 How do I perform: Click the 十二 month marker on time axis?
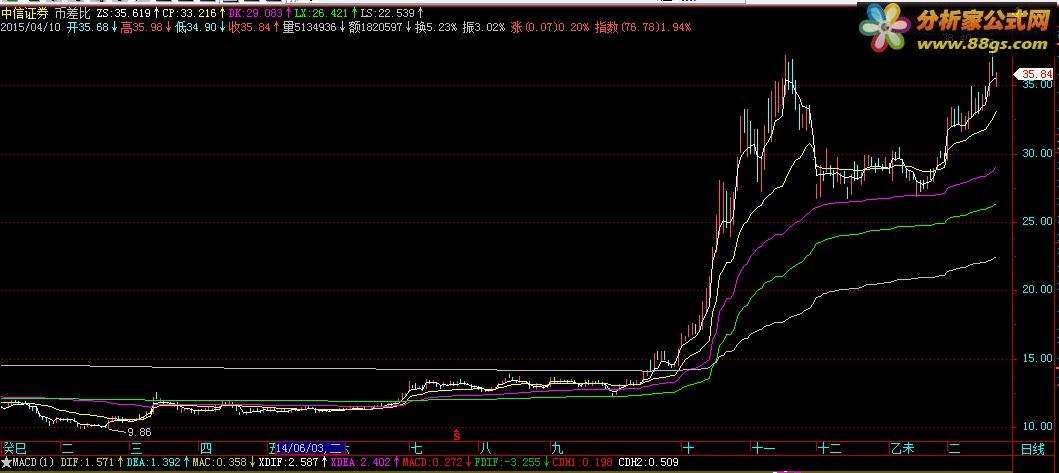[x=831, y=448]
